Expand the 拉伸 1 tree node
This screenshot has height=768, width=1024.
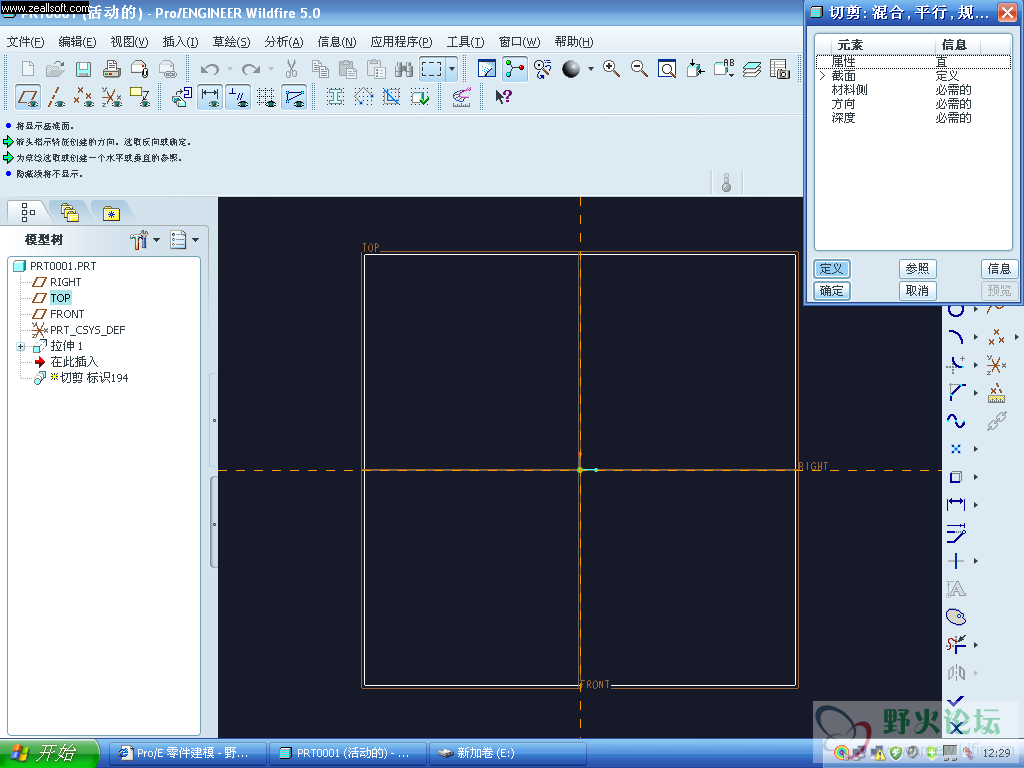click(x=21, y=346)
